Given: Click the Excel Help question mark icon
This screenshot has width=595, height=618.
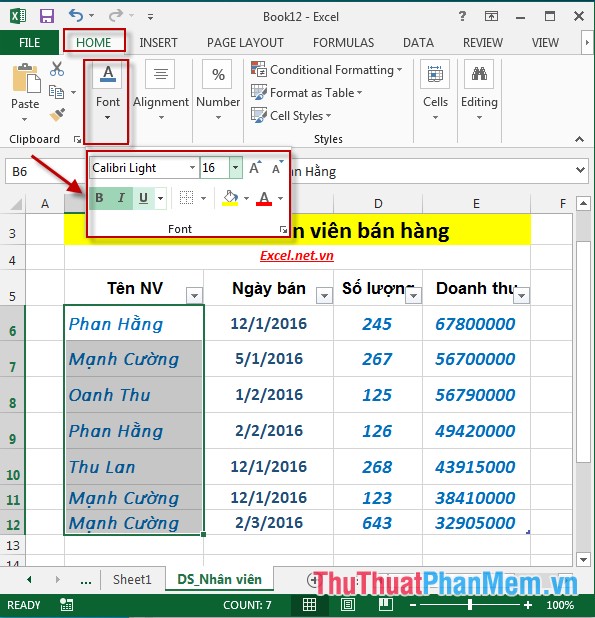Looking at the screenshot, I should (462, 16).
